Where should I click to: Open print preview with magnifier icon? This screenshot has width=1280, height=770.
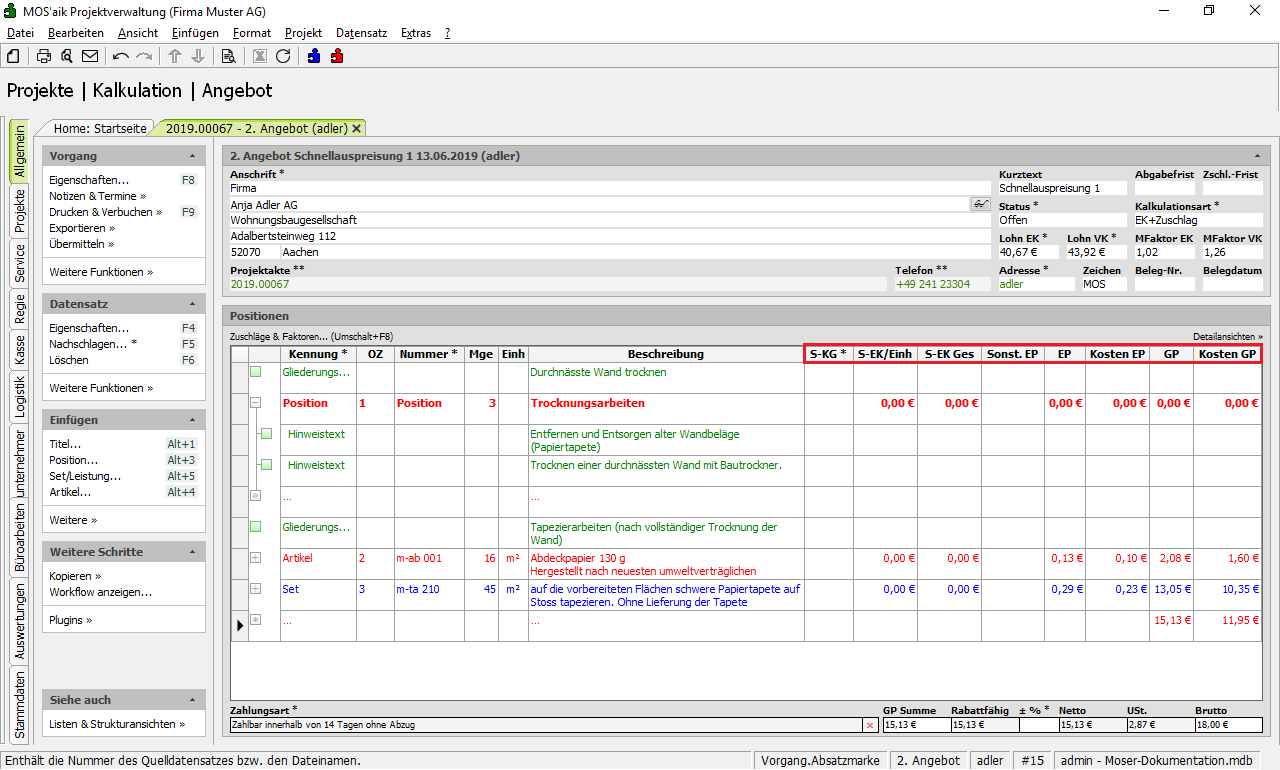(x=66, y=56)
